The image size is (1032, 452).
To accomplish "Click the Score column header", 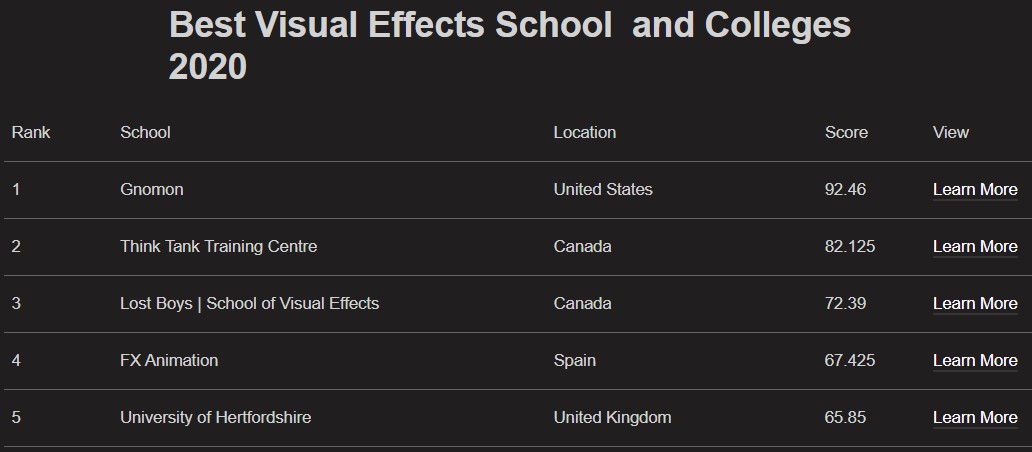I will (846, 132).
